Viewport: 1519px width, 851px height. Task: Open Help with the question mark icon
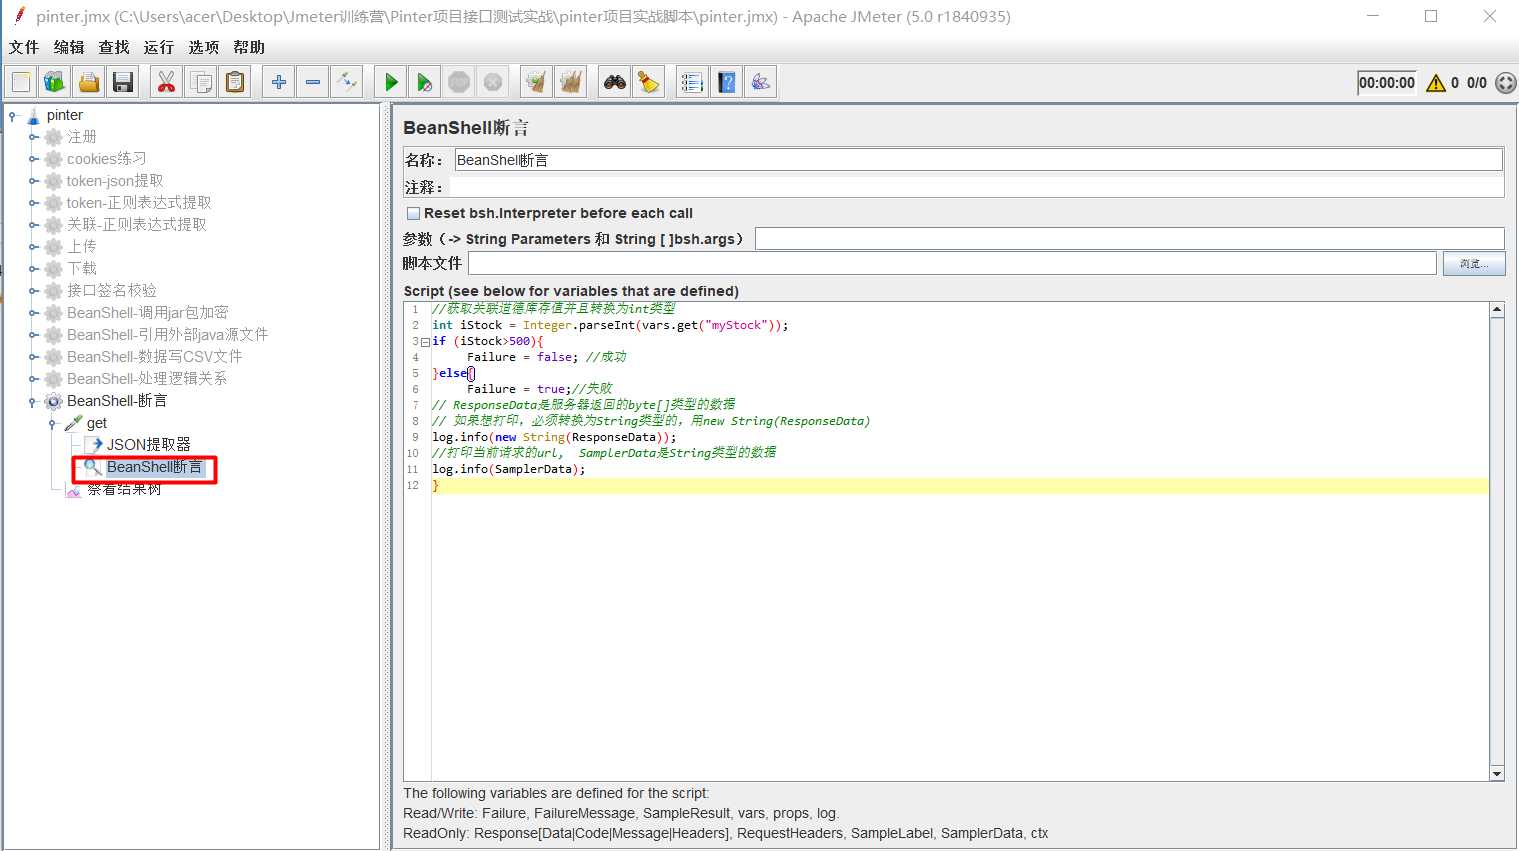[727, 82]
